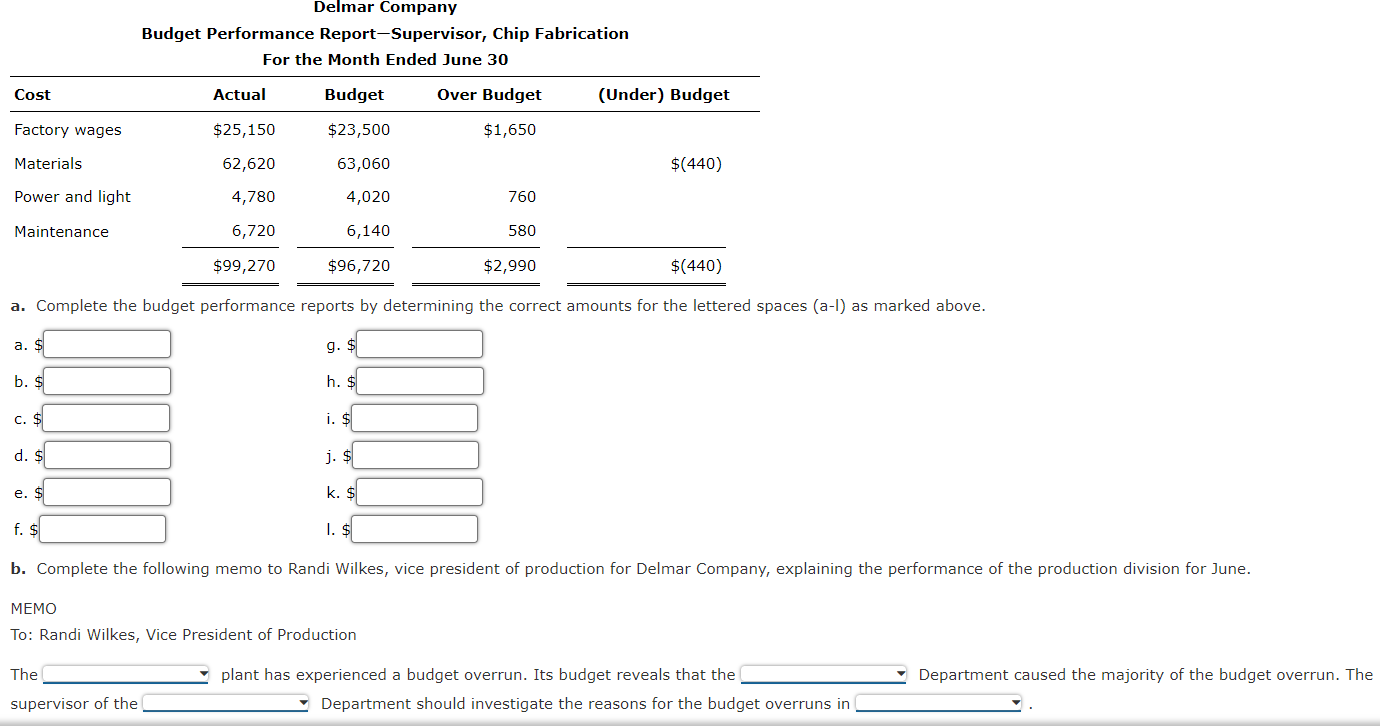
Task: Click the input field for answer j
Action: coord(415,455)
